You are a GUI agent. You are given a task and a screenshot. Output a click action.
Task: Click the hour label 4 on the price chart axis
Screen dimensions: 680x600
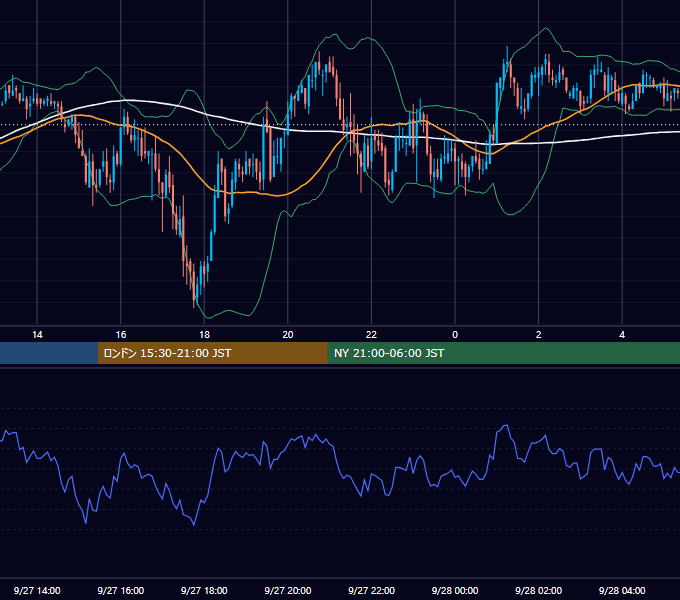(622, 335)
